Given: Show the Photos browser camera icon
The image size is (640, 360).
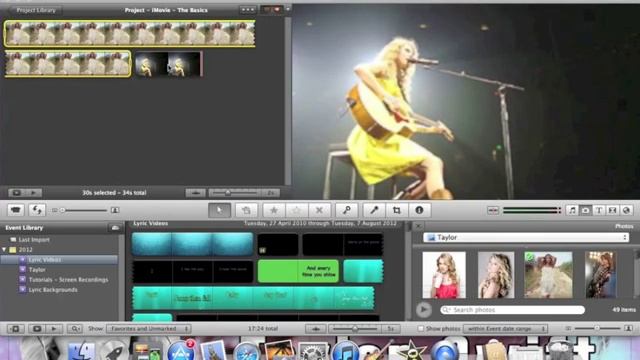Looking at the screenshot, I should (x=586, y=210).
